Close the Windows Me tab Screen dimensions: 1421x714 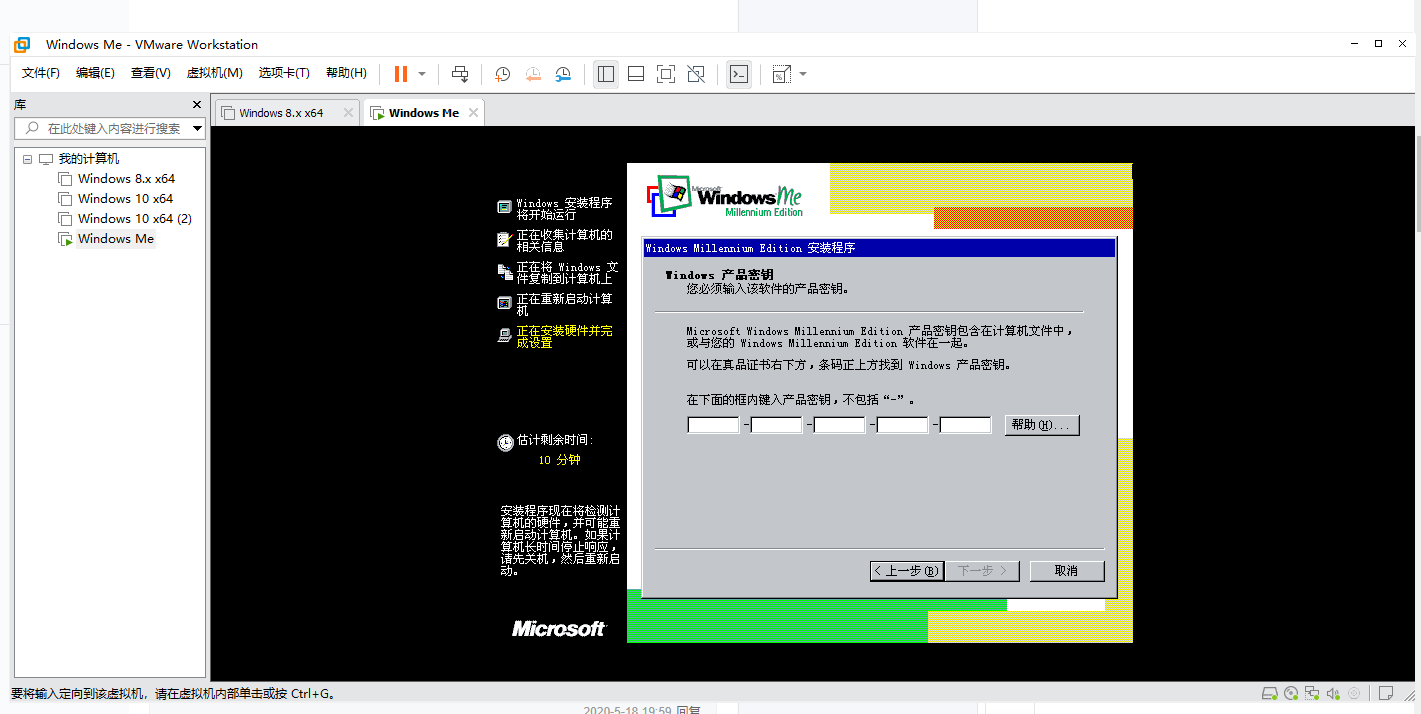(473, 113)
